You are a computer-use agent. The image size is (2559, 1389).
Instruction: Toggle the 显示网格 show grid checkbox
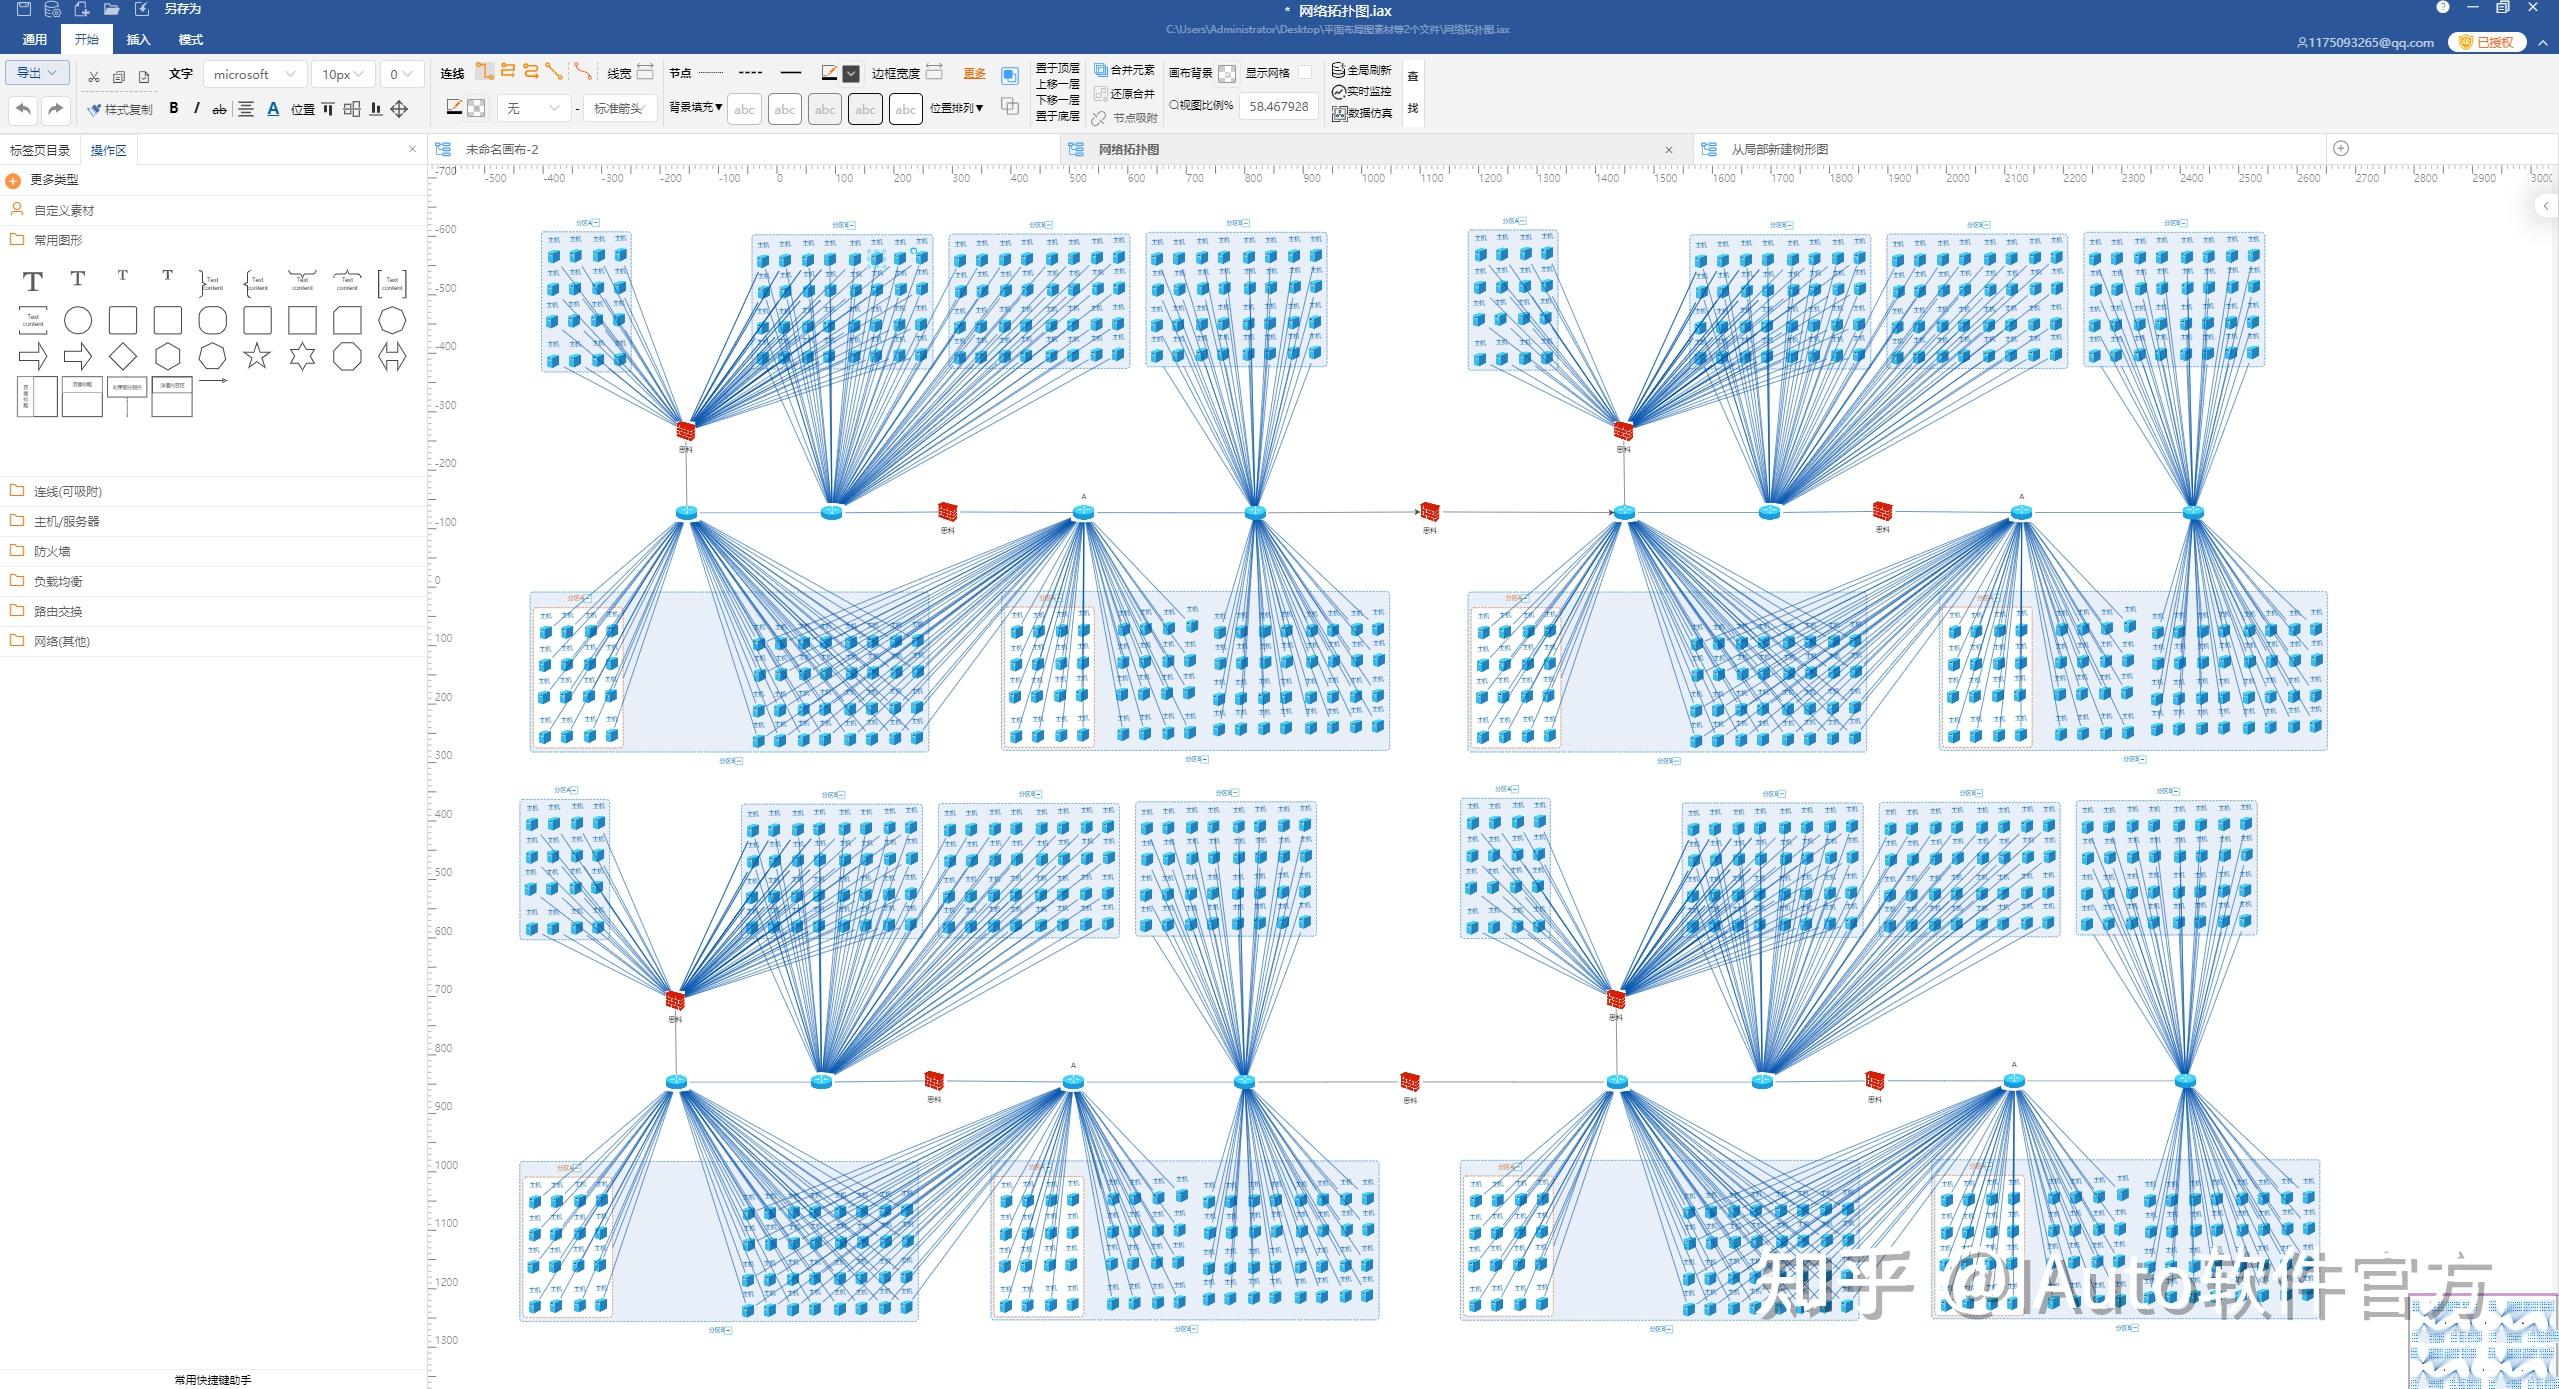coord(1304,72)
